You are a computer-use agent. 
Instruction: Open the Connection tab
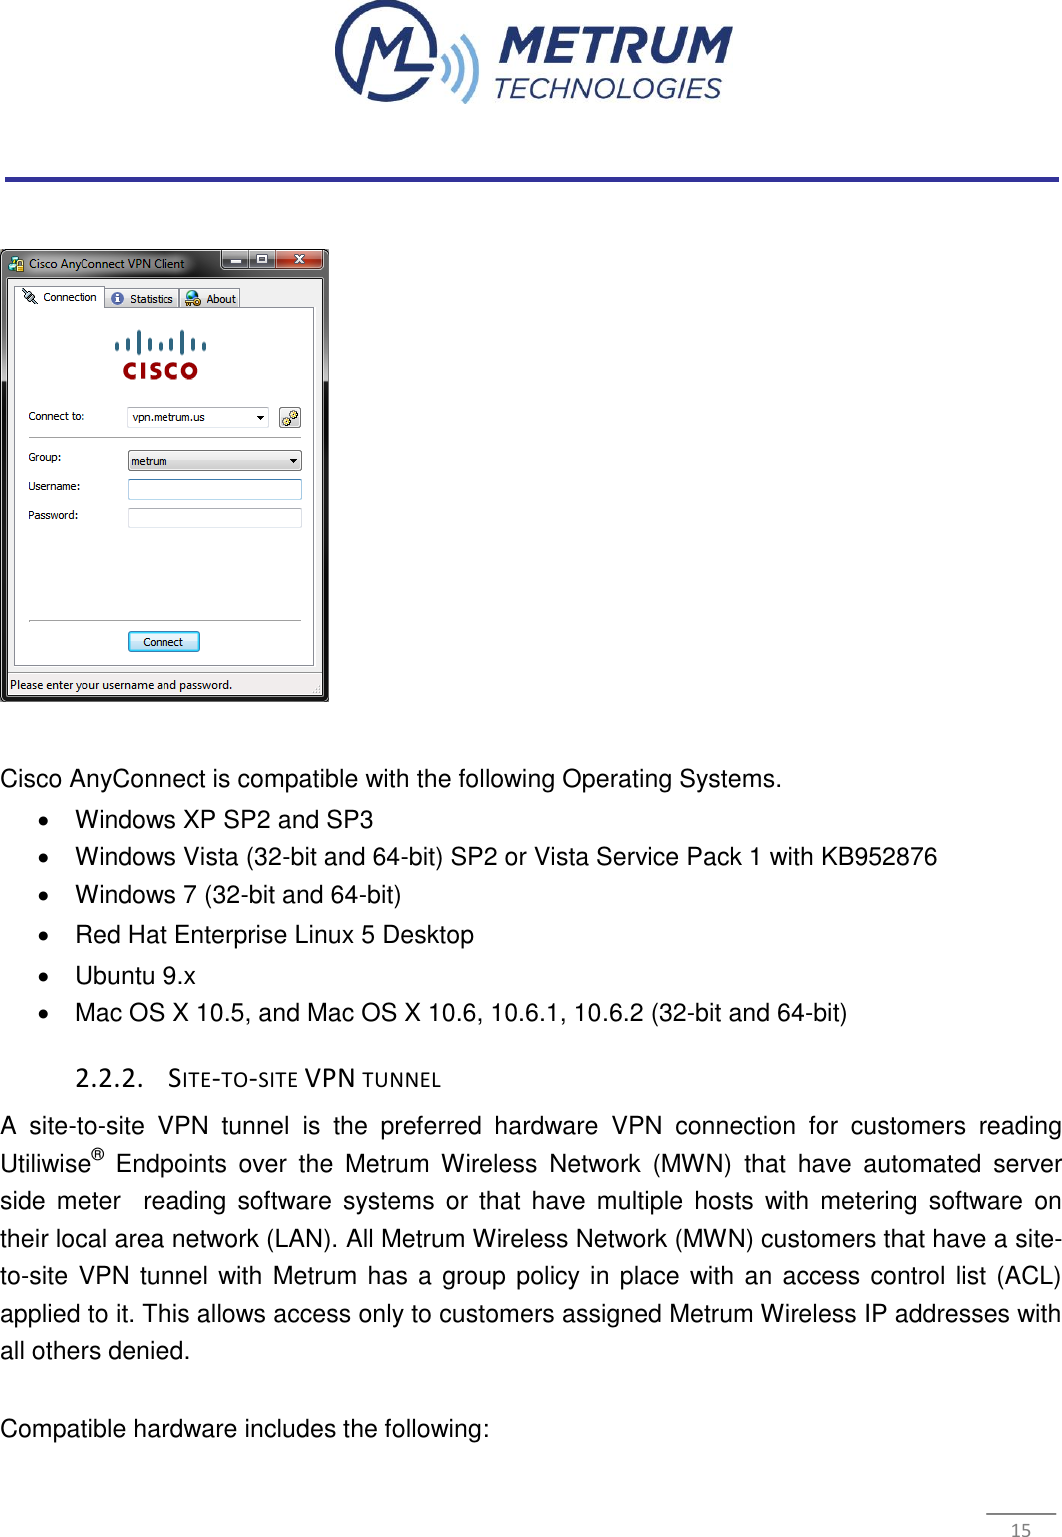60,297
